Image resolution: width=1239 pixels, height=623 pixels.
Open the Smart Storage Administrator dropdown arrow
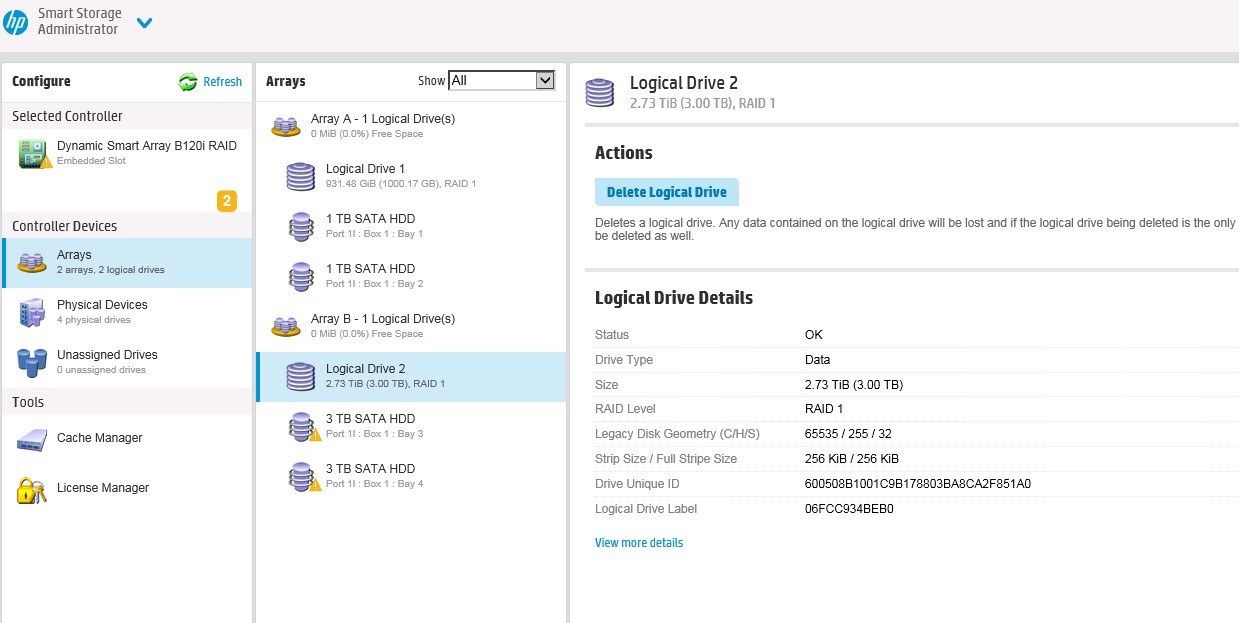[x=144, y=23]
